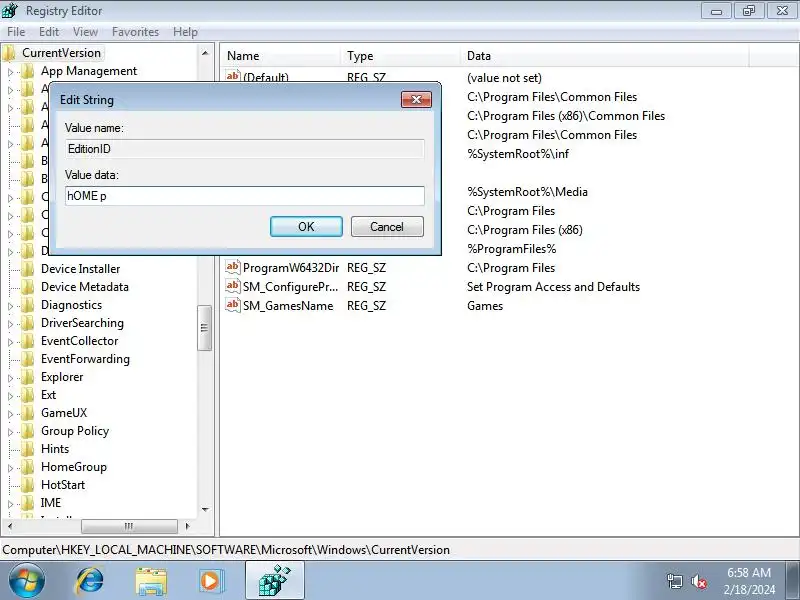The height and width of the screenshot is (600, 800).
Task: Open Windows Media Player from the taskbar
Action: [x=211, y=581]
